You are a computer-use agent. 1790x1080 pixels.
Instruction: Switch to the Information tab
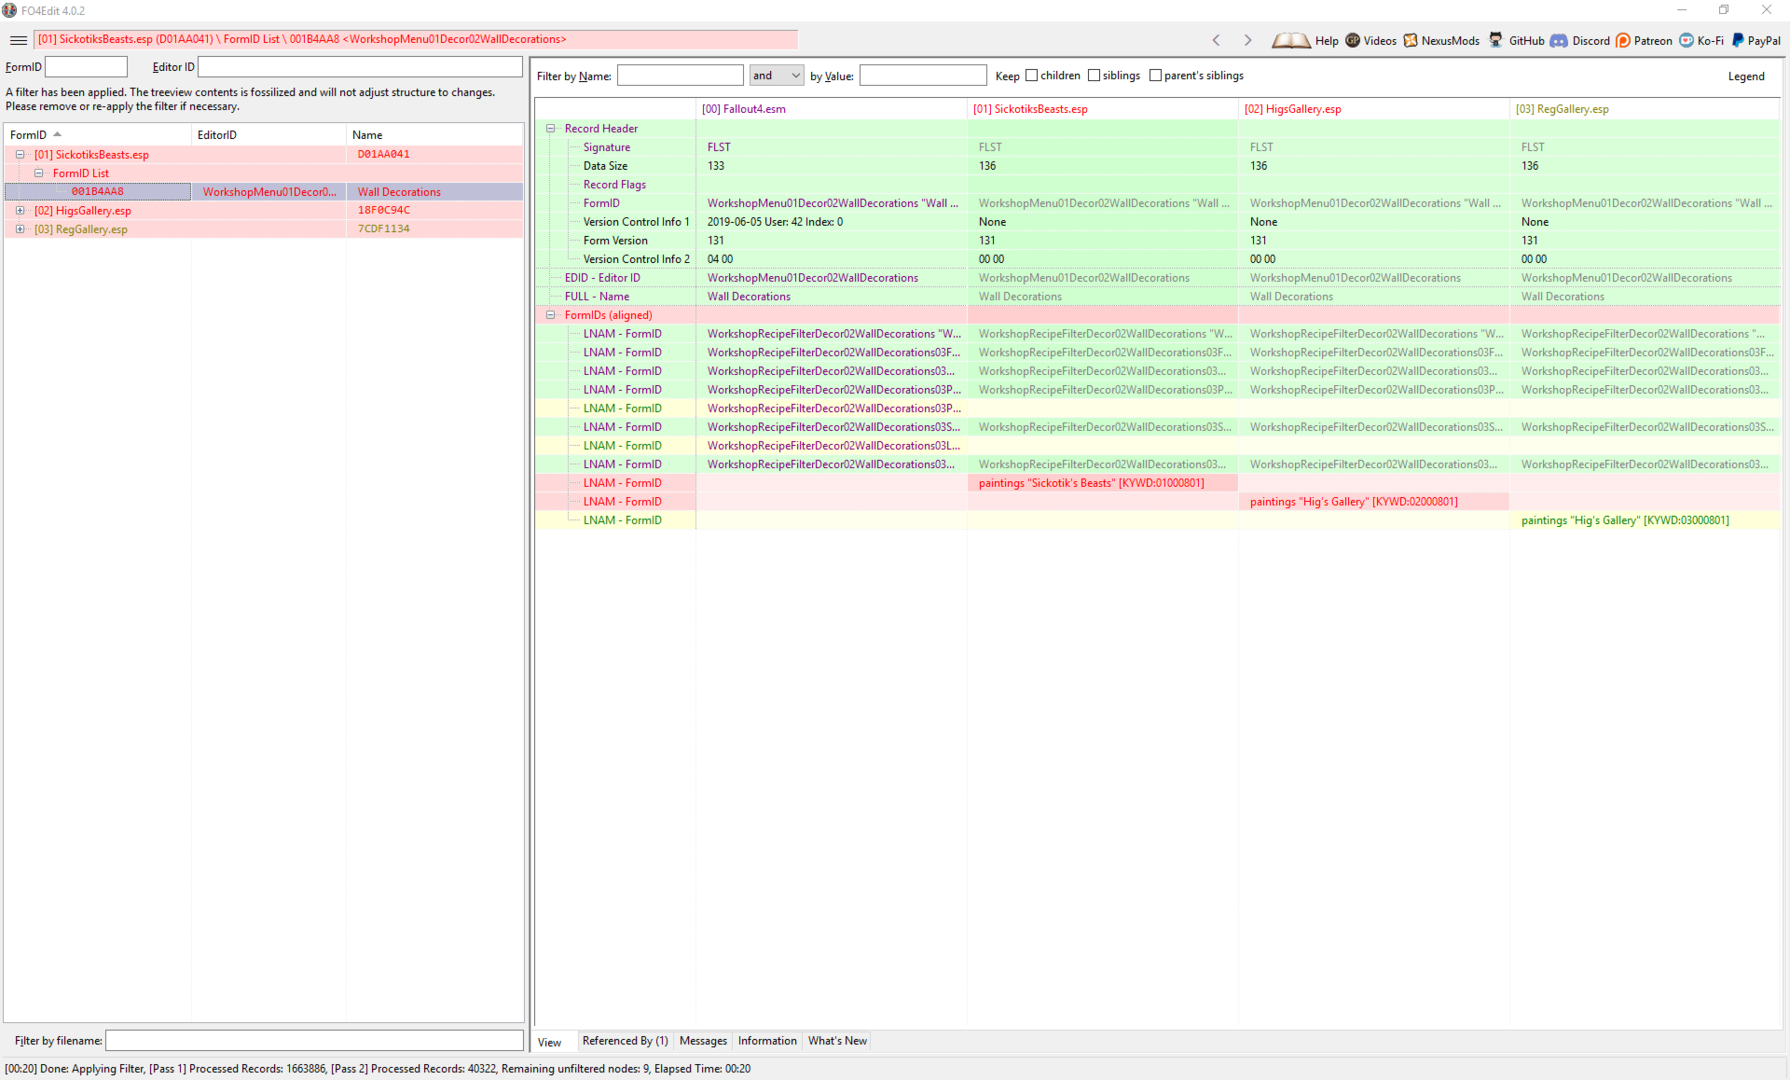point(767,1041)
